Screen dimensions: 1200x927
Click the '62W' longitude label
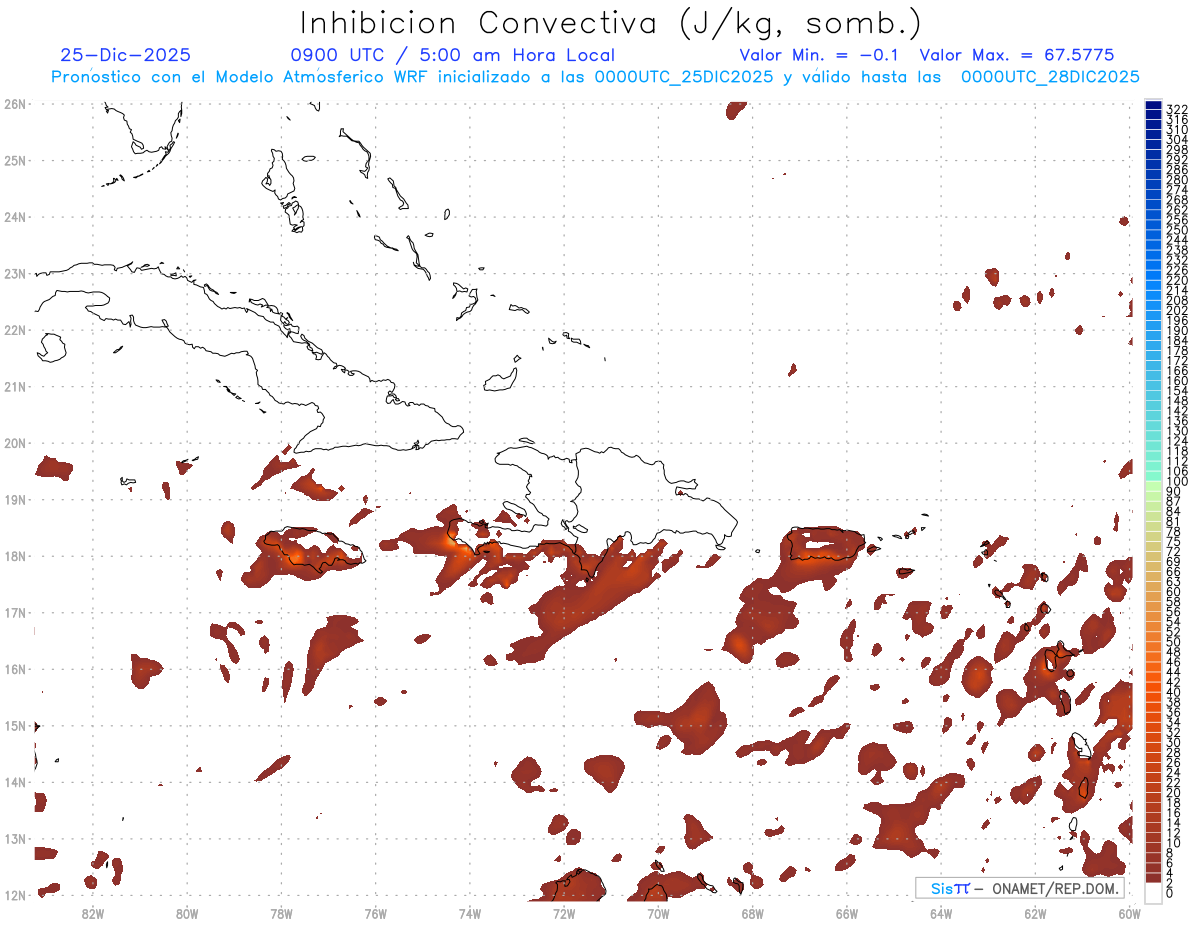coord(1035,913)
